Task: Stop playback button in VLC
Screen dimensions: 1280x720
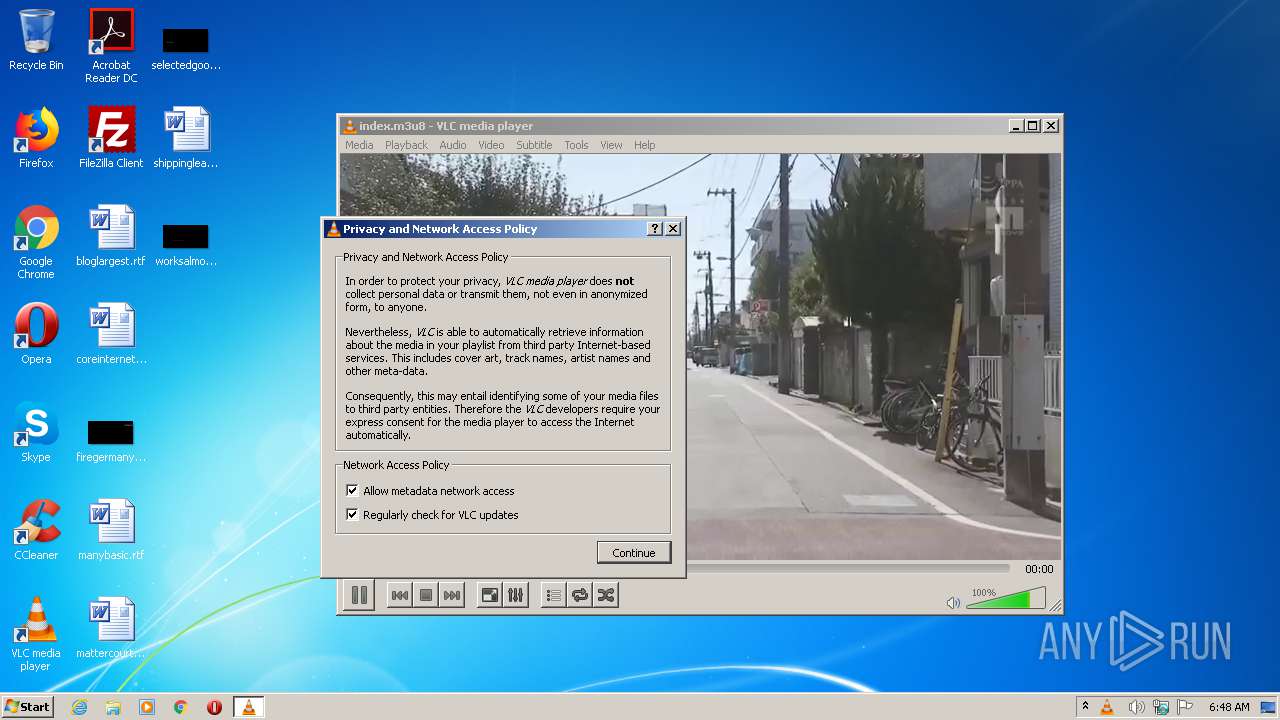Action: 426,595
